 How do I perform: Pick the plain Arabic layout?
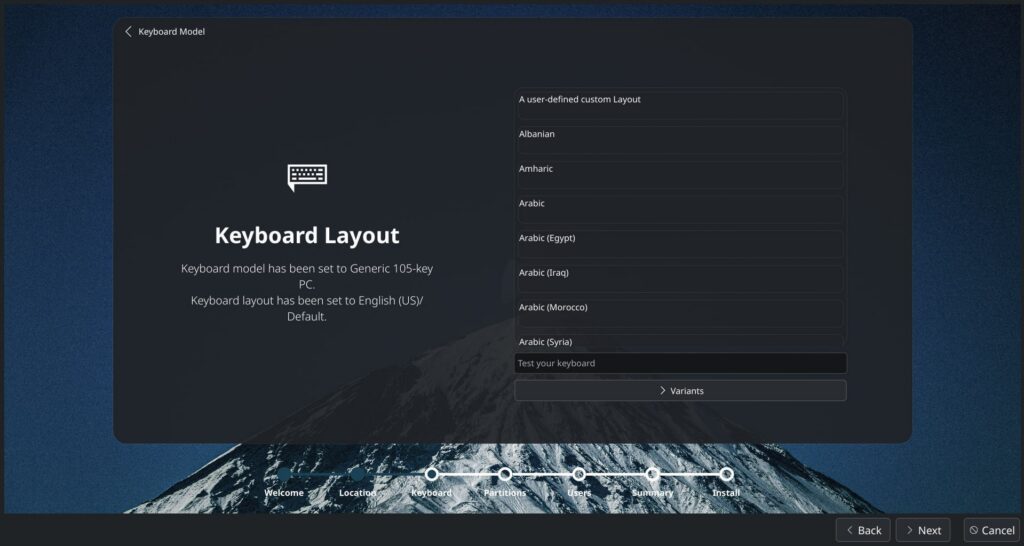click(x=680, y=209)
